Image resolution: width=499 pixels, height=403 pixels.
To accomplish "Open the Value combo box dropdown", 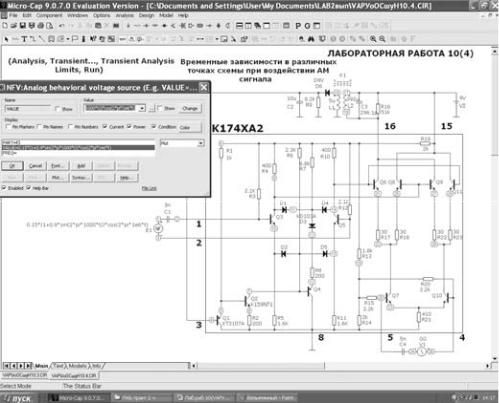I will (142, 108).
